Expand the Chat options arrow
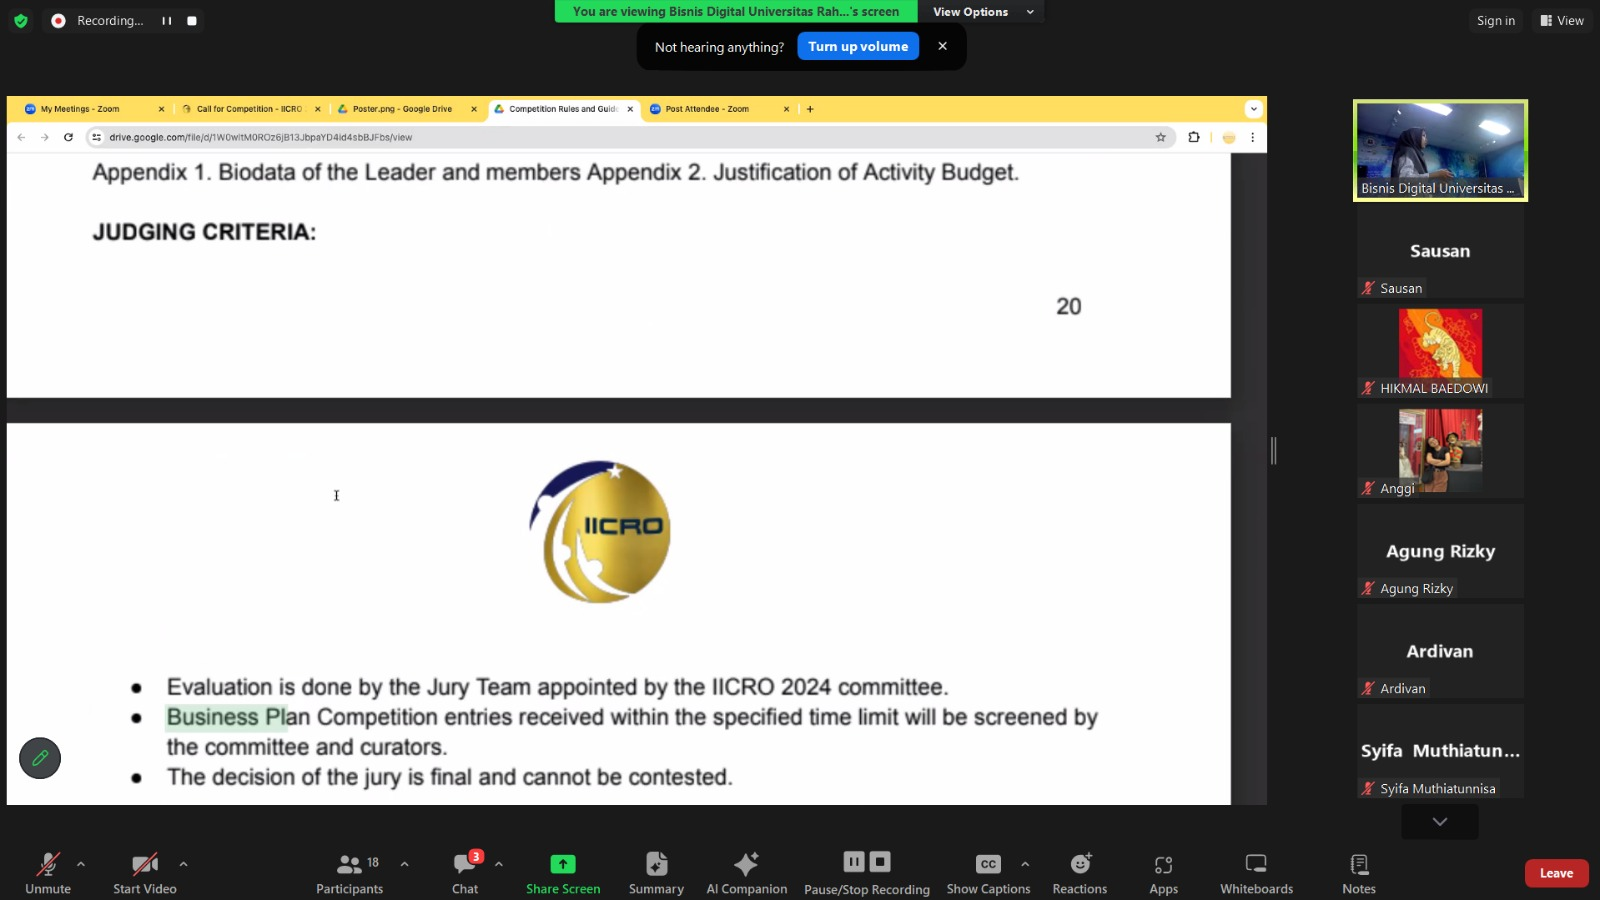1600x900 pixels. pos(498,864)
